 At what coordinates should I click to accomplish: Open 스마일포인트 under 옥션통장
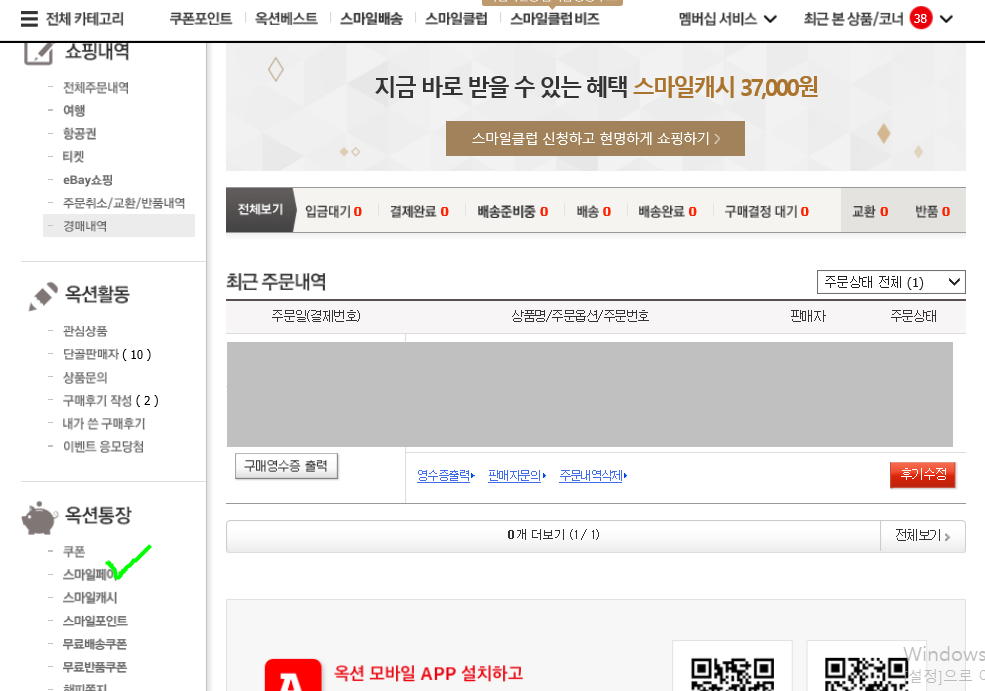click(x=95, y=621)
